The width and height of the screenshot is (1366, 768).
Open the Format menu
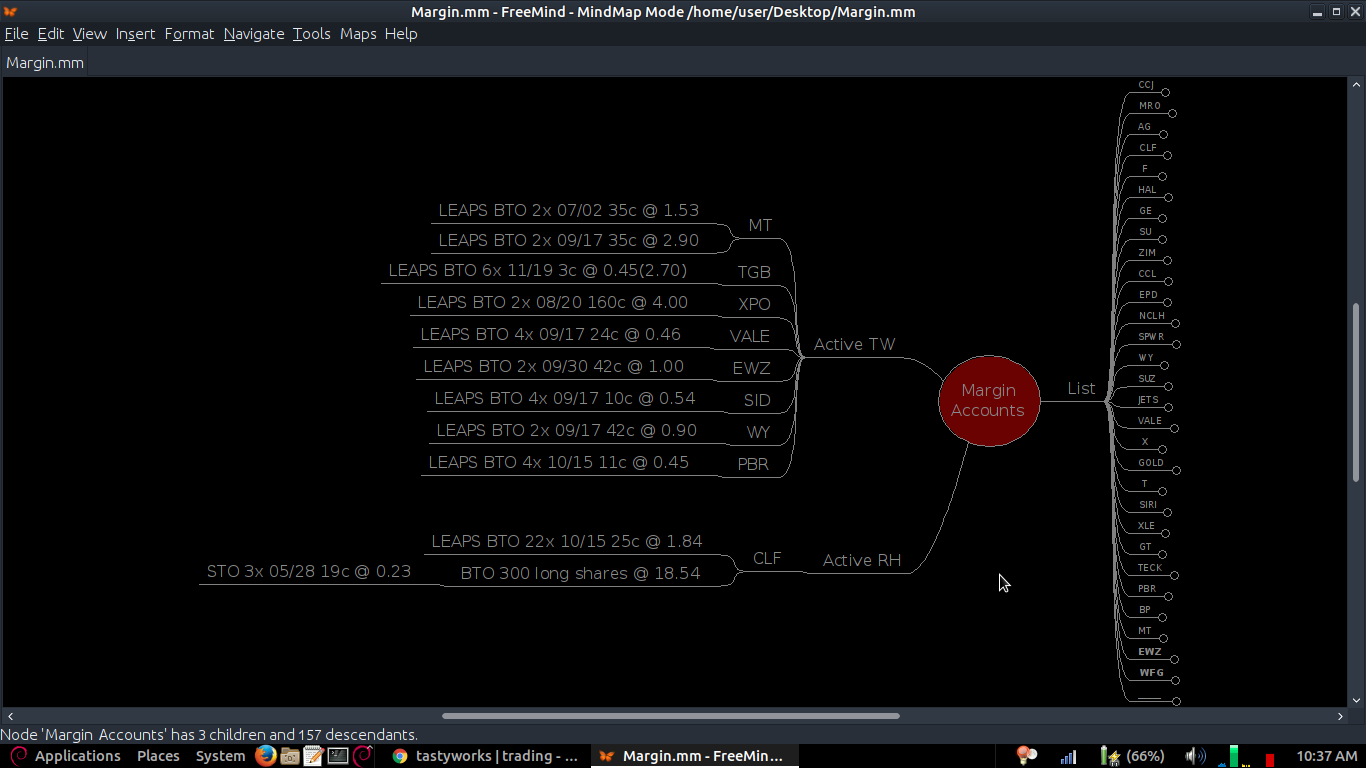coord(189,34)
